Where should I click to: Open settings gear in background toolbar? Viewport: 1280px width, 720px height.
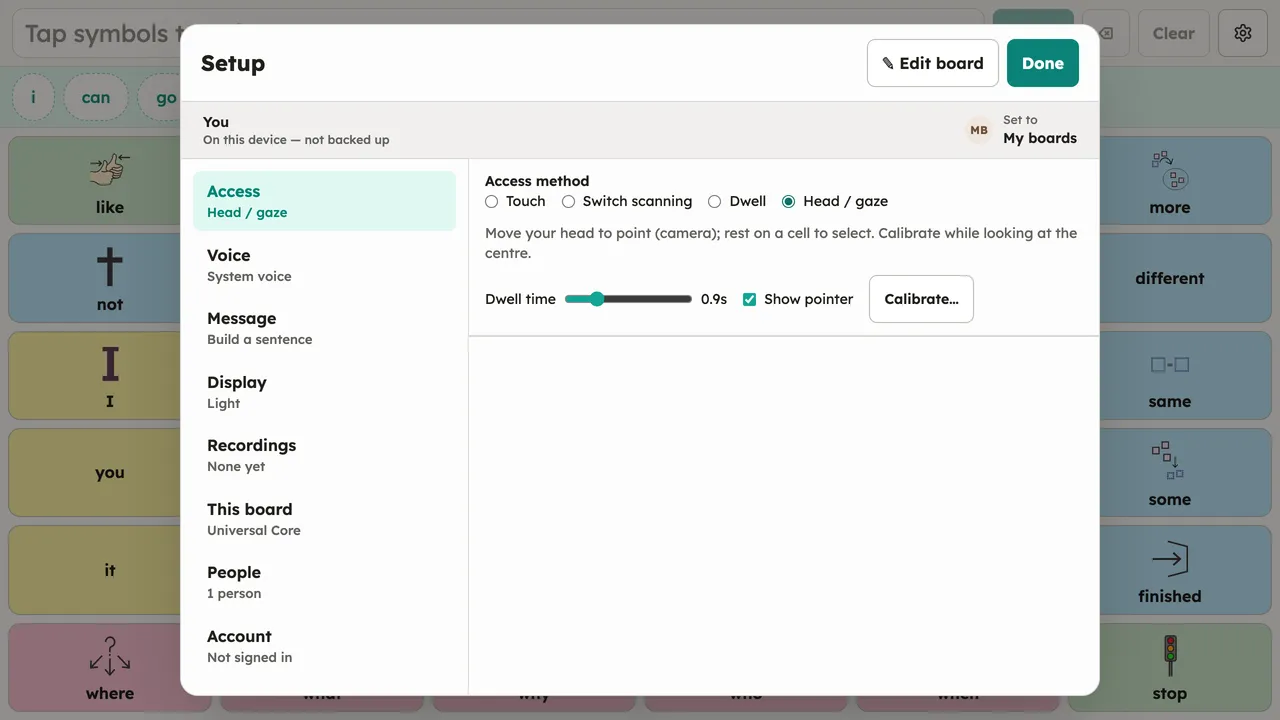coord(1243,33)
